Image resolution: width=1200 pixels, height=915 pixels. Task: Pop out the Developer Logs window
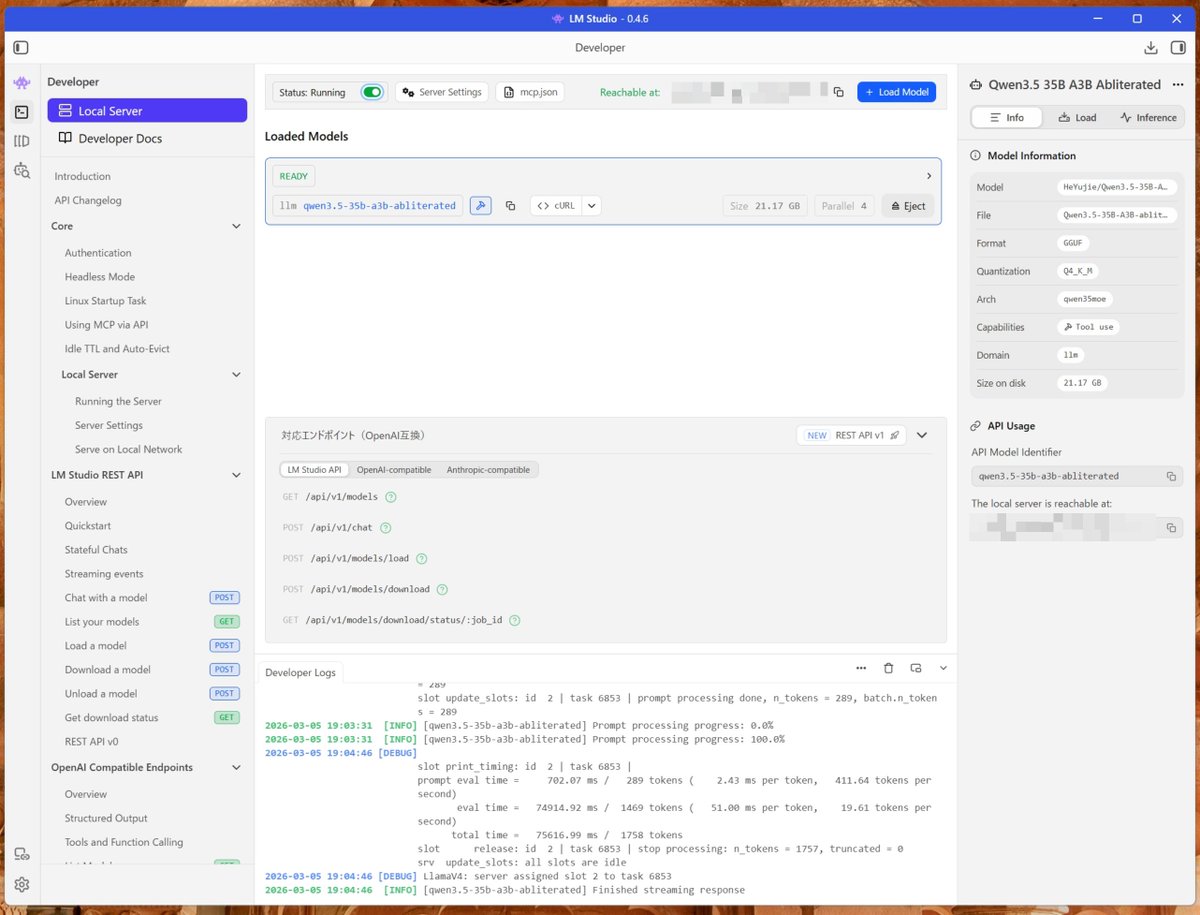pos(915,668)
